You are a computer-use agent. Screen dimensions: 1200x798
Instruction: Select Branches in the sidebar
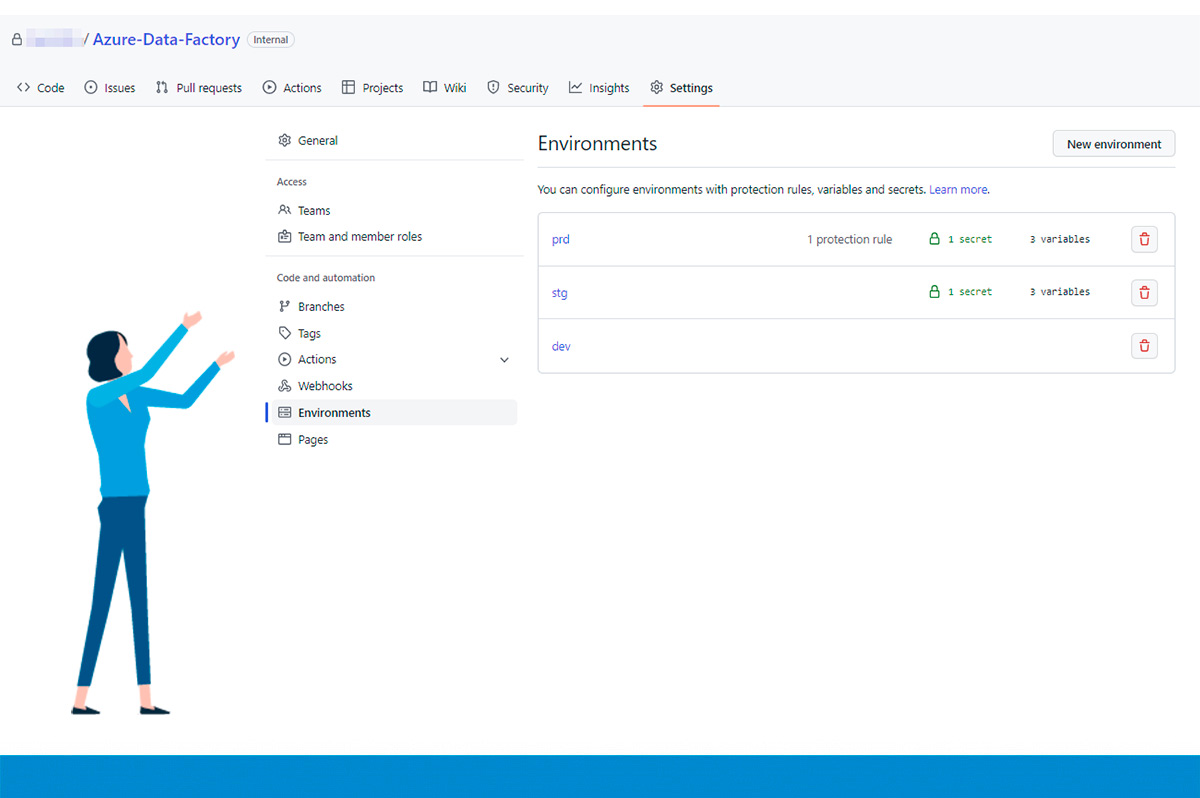[322, 306]
